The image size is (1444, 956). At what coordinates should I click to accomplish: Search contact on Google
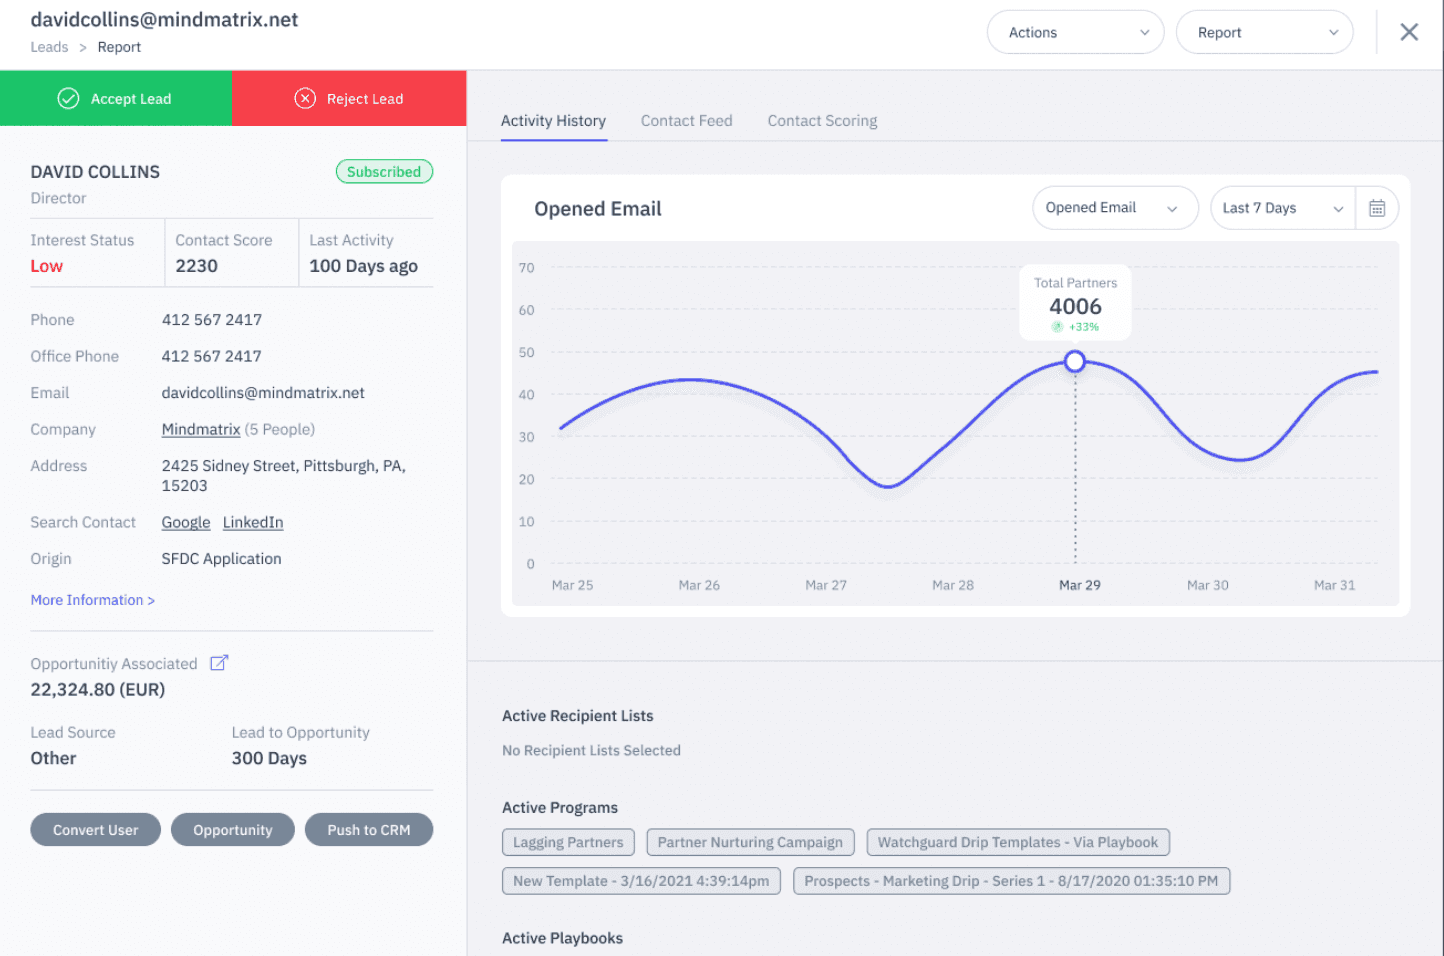click(186, 522)
